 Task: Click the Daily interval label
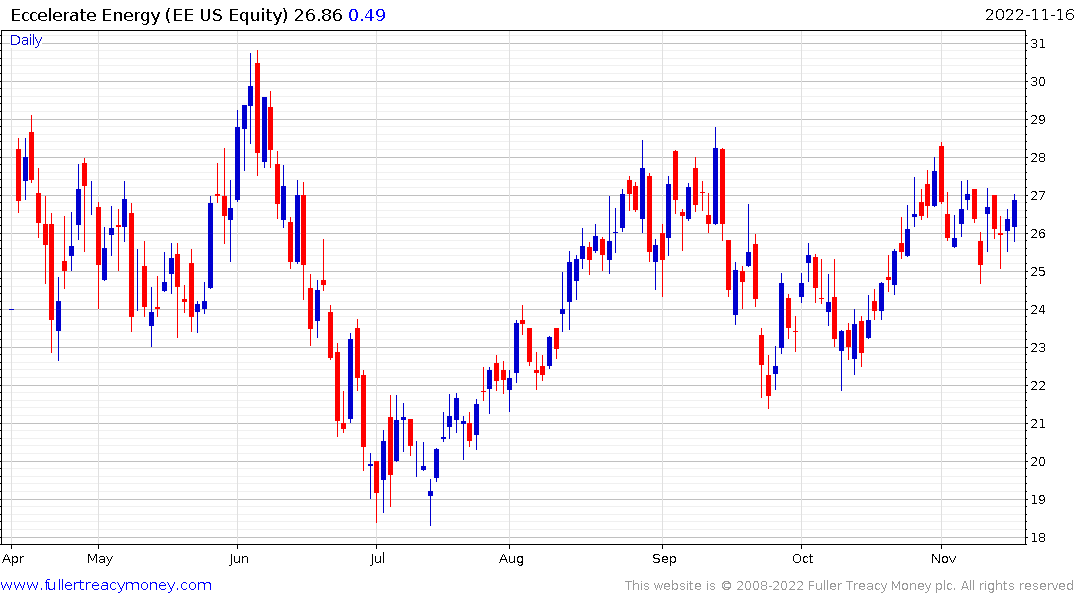[x=26, y=40]
